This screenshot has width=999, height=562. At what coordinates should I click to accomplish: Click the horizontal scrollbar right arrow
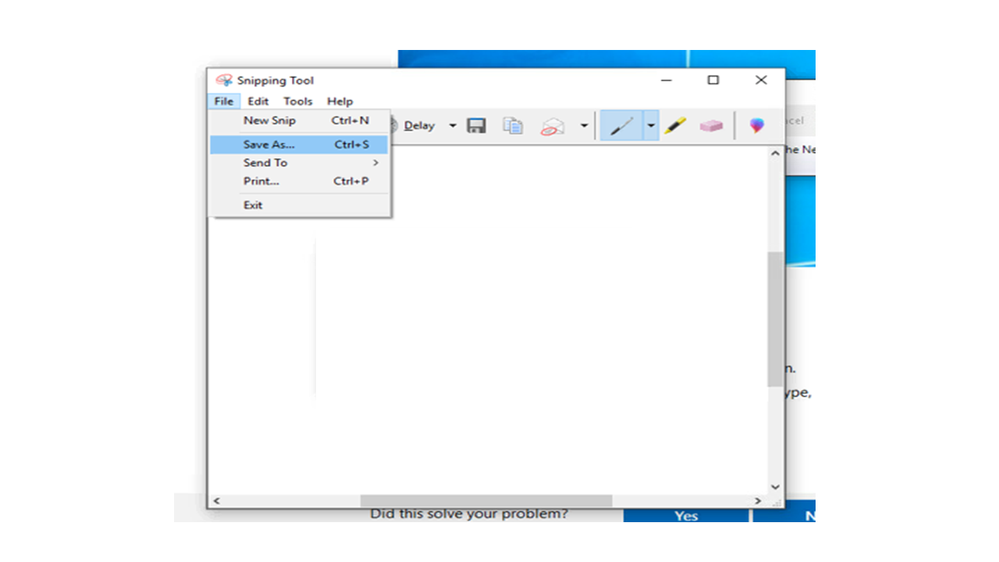pos(758,501)
